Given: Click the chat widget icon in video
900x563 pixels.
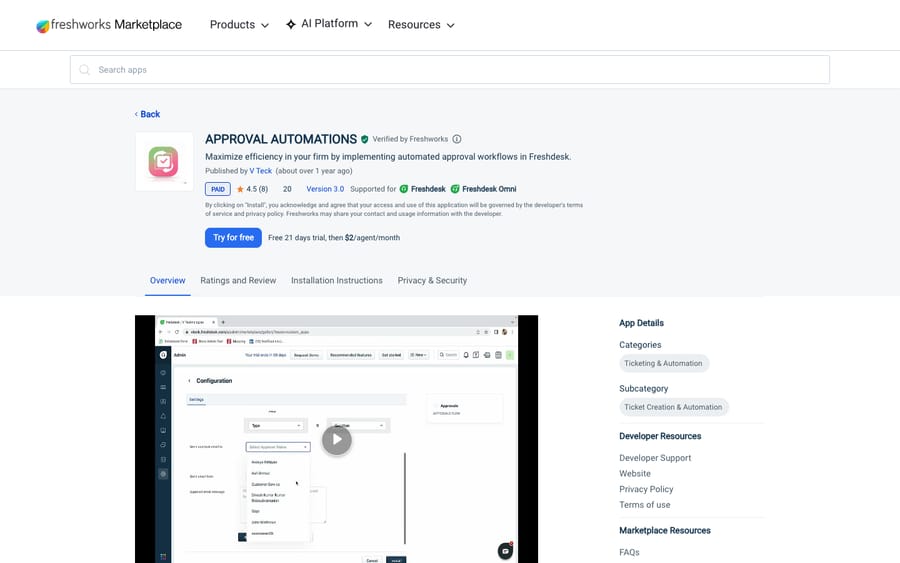Looking at the screenshot, I should pos(505,551).
